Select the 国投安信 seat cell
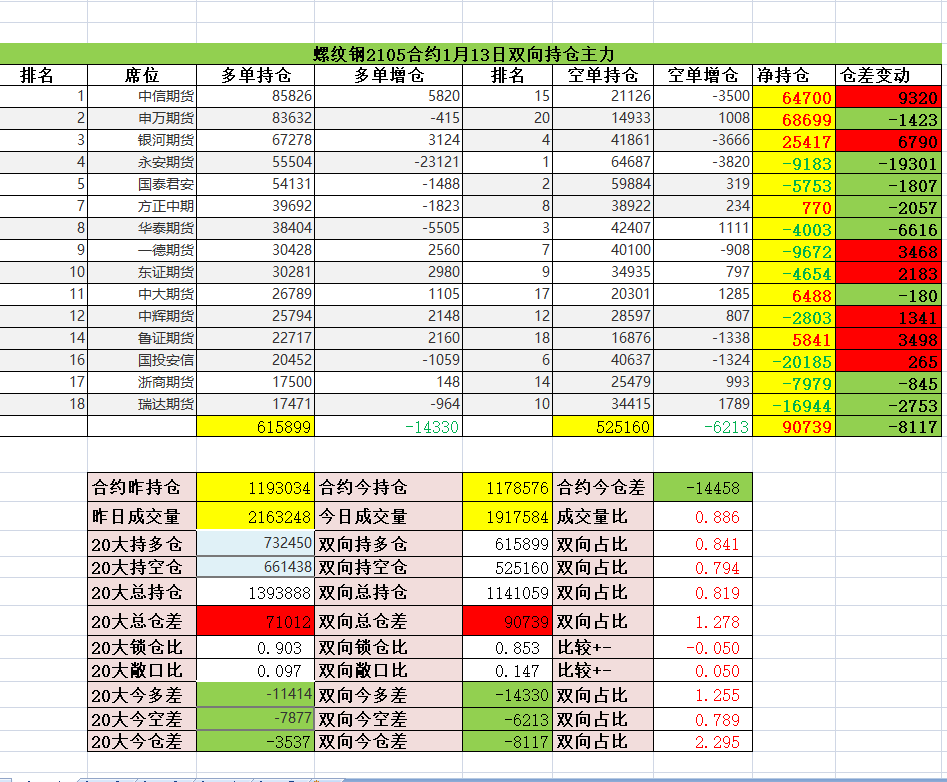 click(x=142, y=361)
